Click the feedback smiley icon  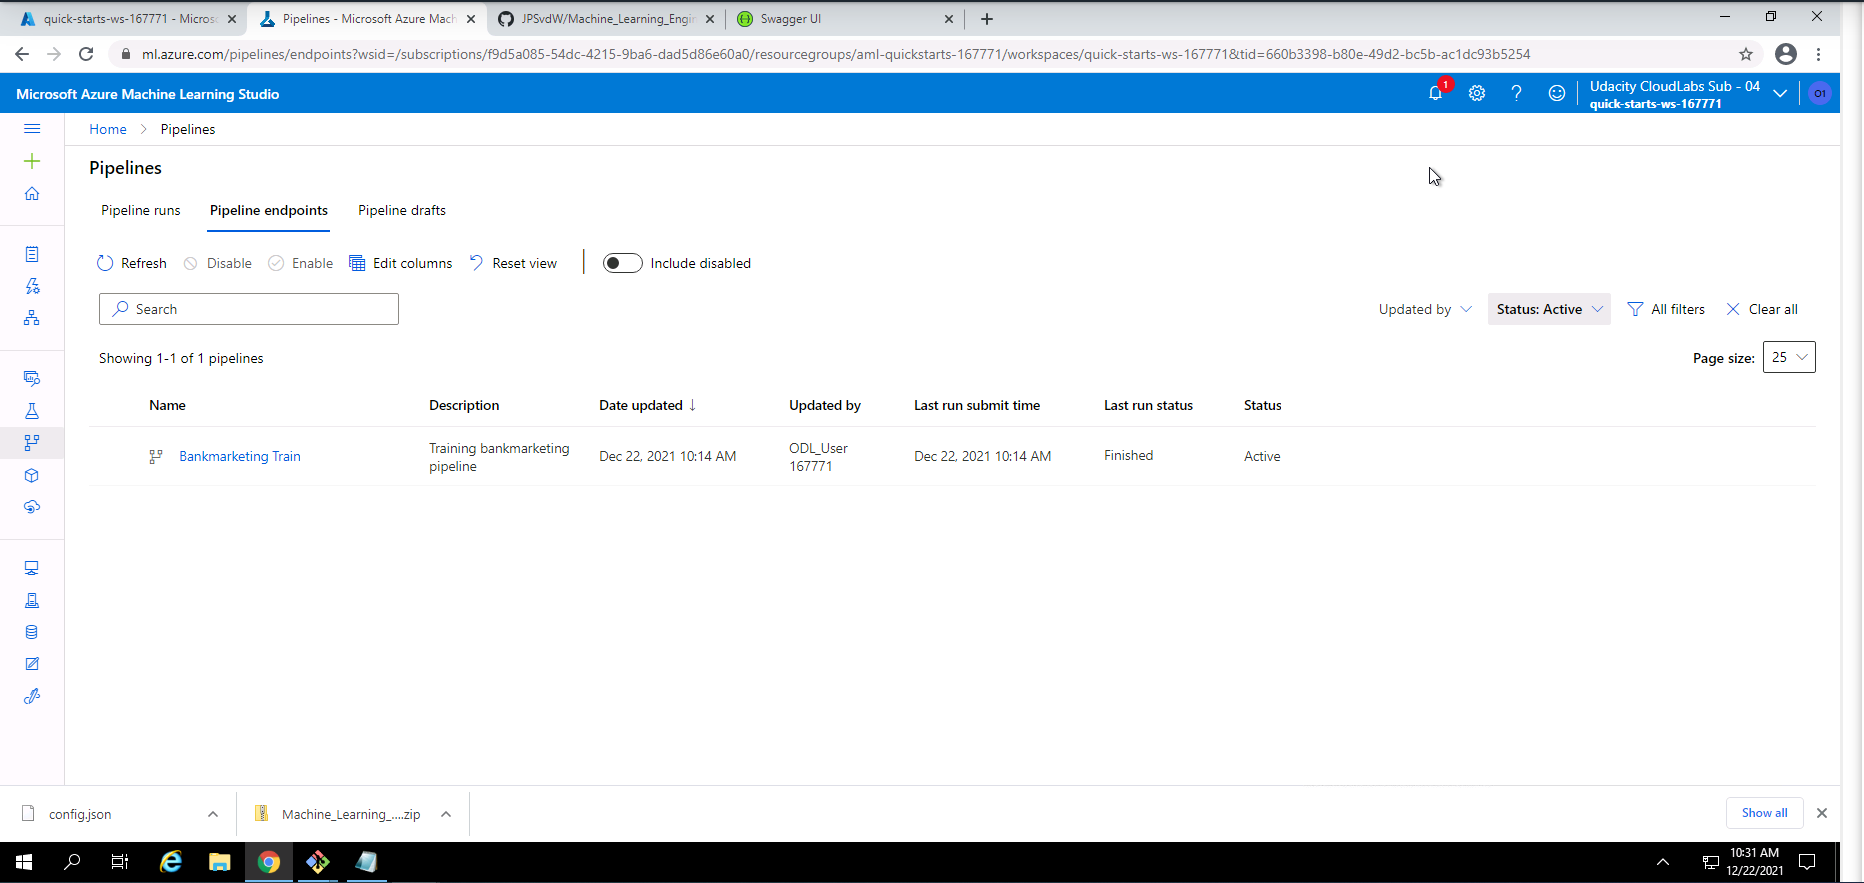tap(1557, 93)
